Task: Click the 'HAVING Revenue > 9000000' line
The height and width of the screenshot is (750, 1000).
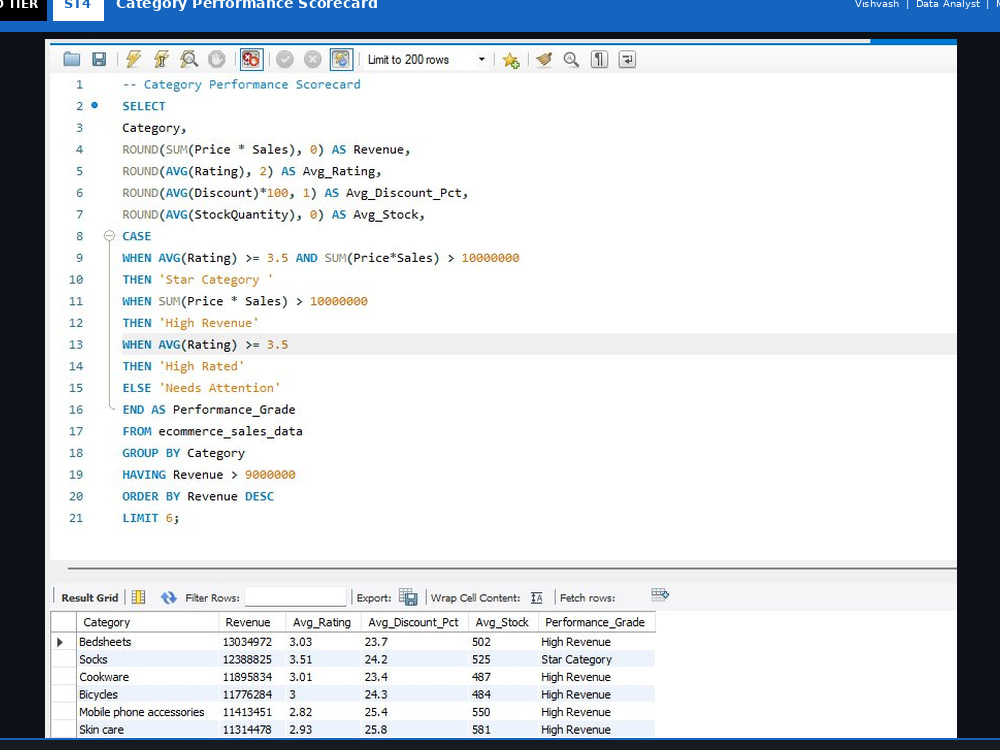Action: (x=209, y=474)
